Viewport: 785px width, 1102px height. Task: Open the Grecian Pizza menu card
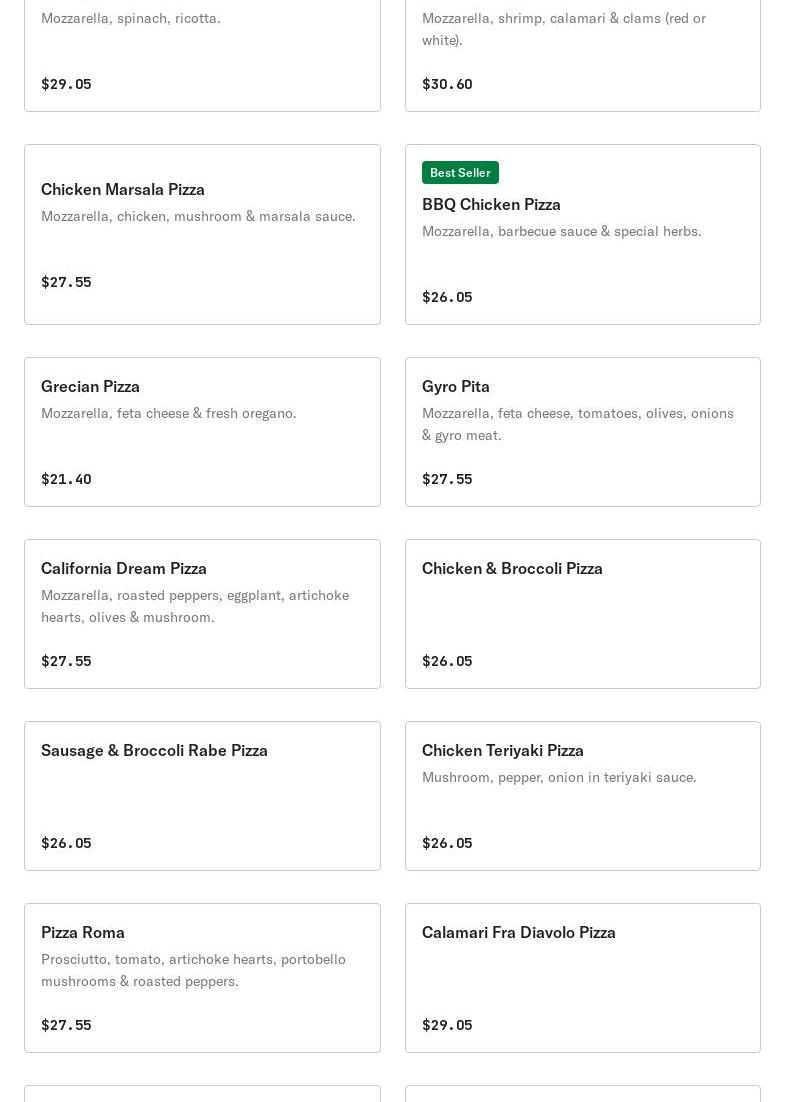(202, 432)
